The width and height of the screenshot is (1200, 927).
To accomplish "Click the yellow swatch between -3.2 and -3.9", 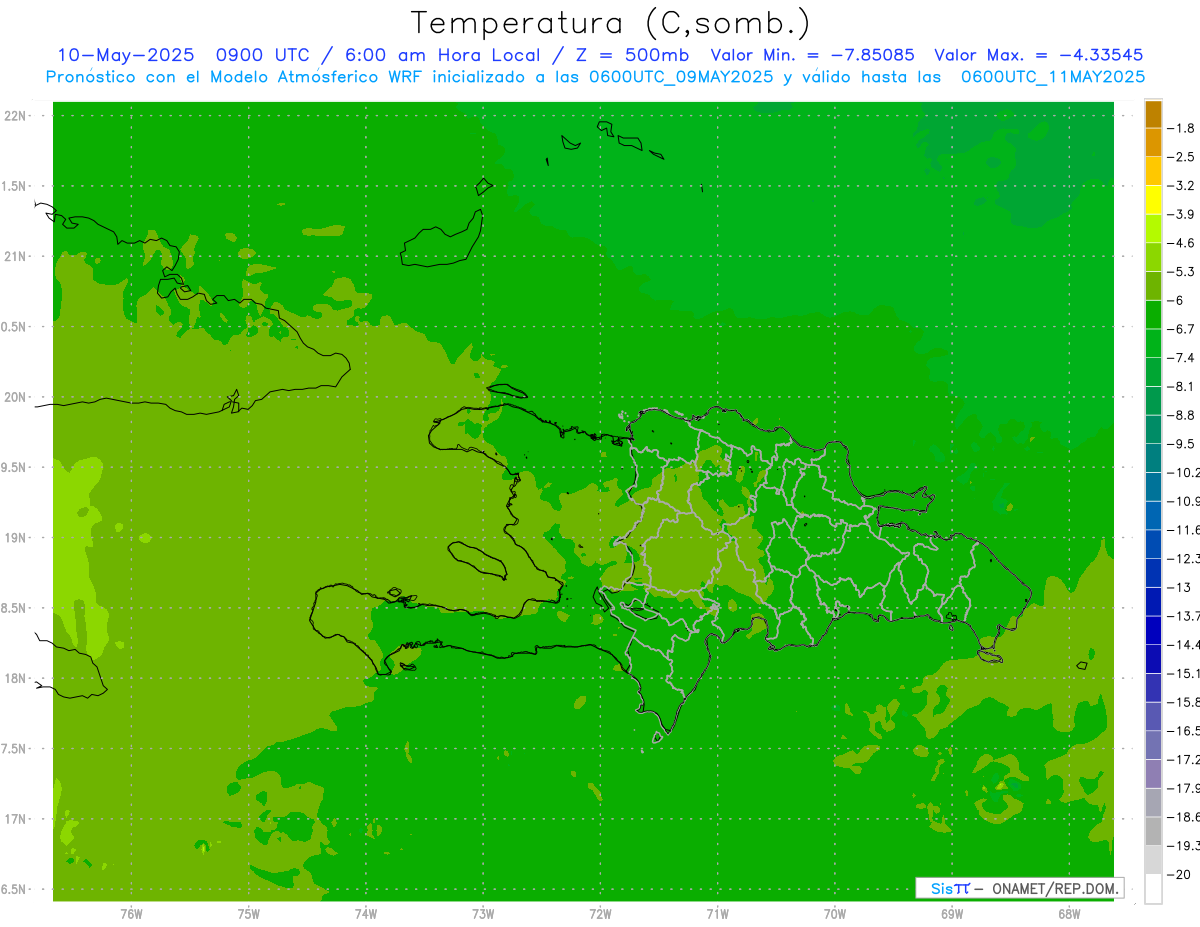I will pyautogui.click(x=1153, y=200).
